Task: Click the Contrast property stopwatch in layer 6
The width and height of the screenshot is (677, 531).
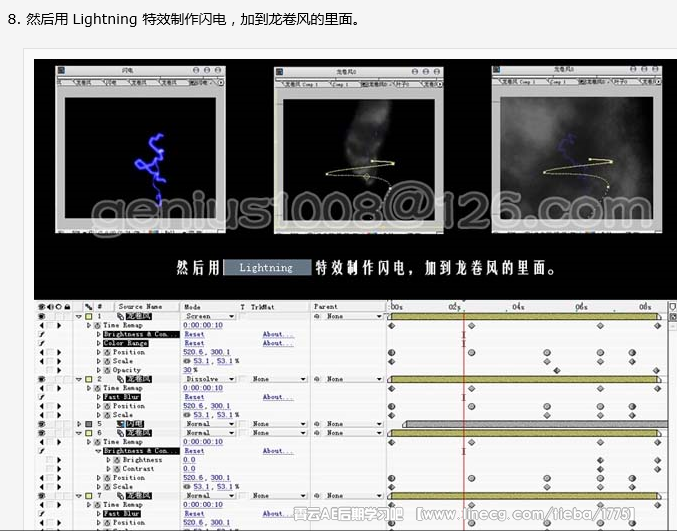Action: (x=117, y=469)
